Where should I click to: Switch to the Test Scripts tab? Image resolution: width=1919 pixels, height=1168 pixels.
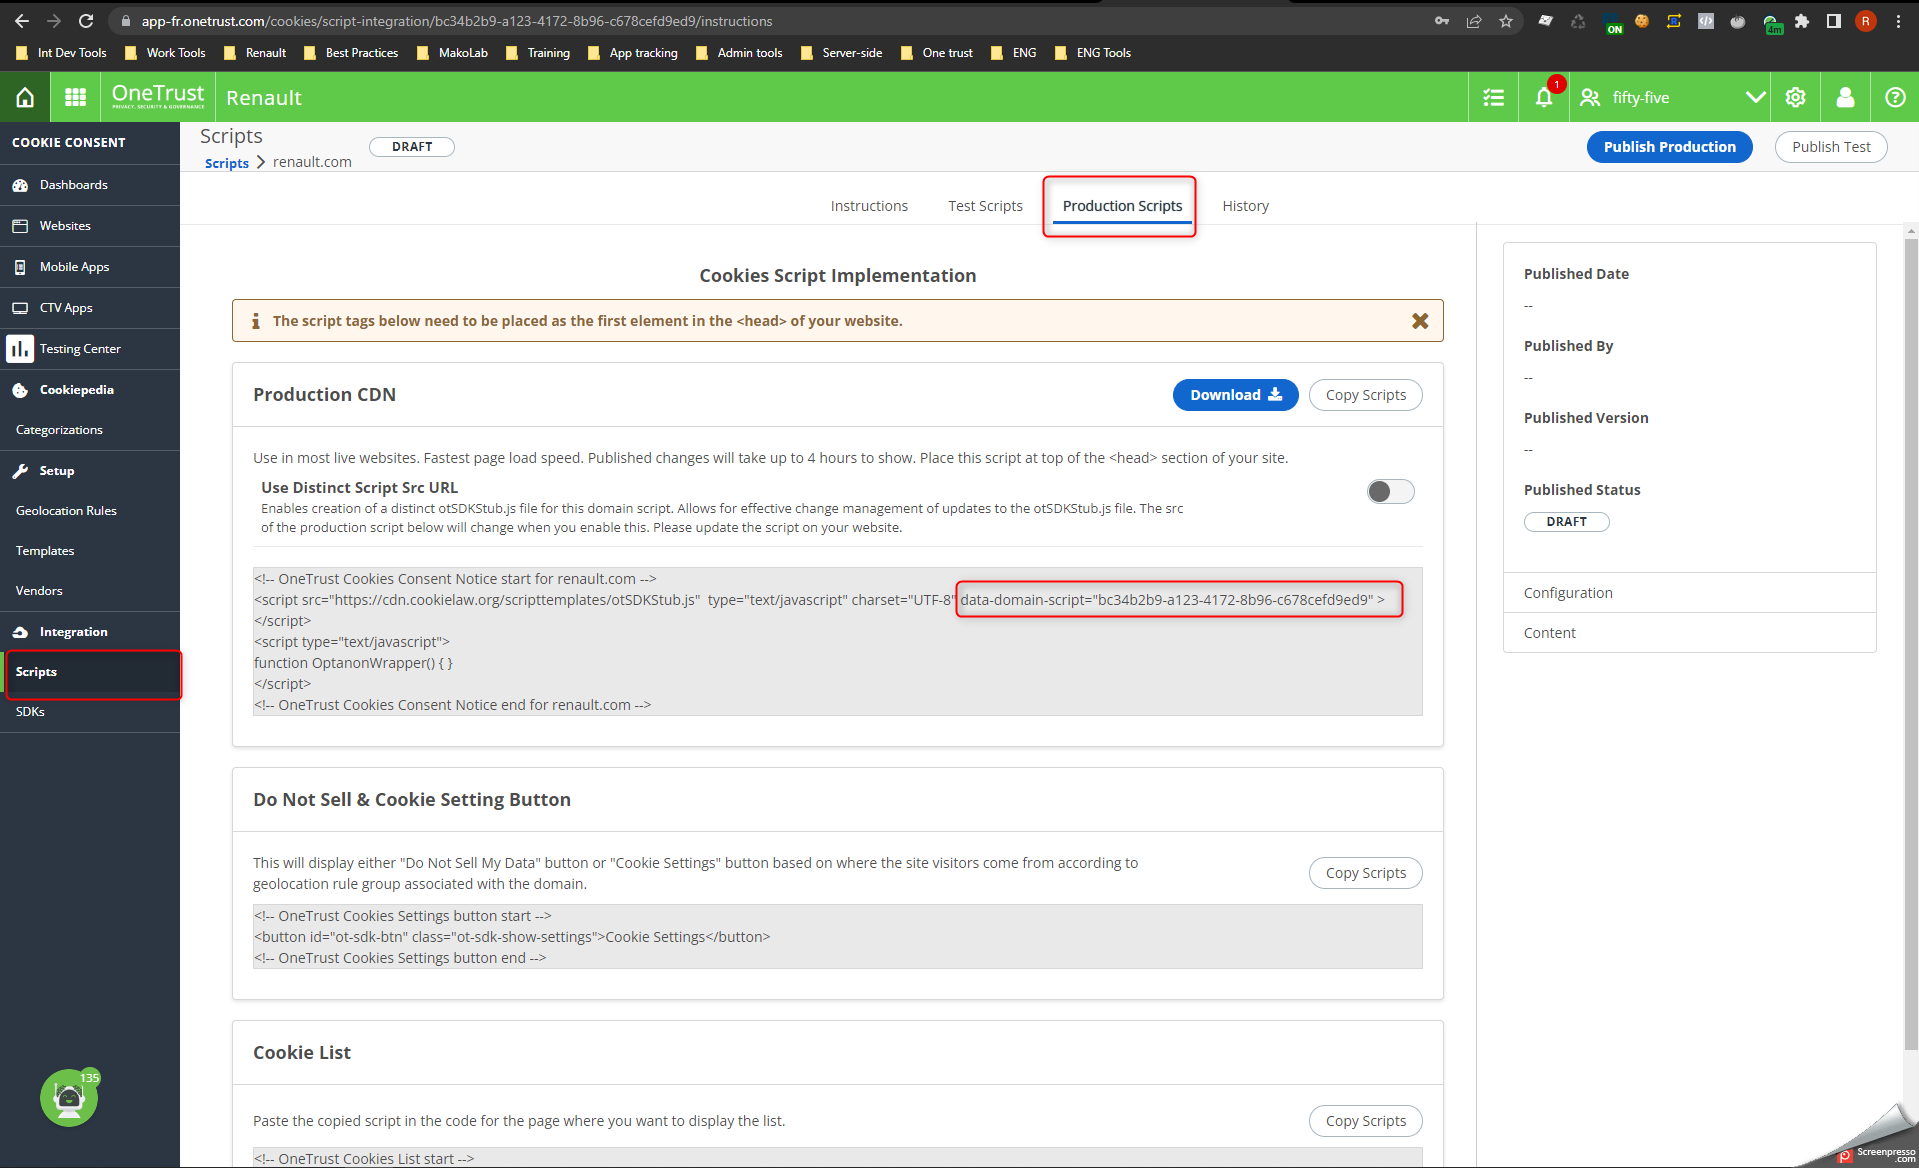[x=985, y=206]
